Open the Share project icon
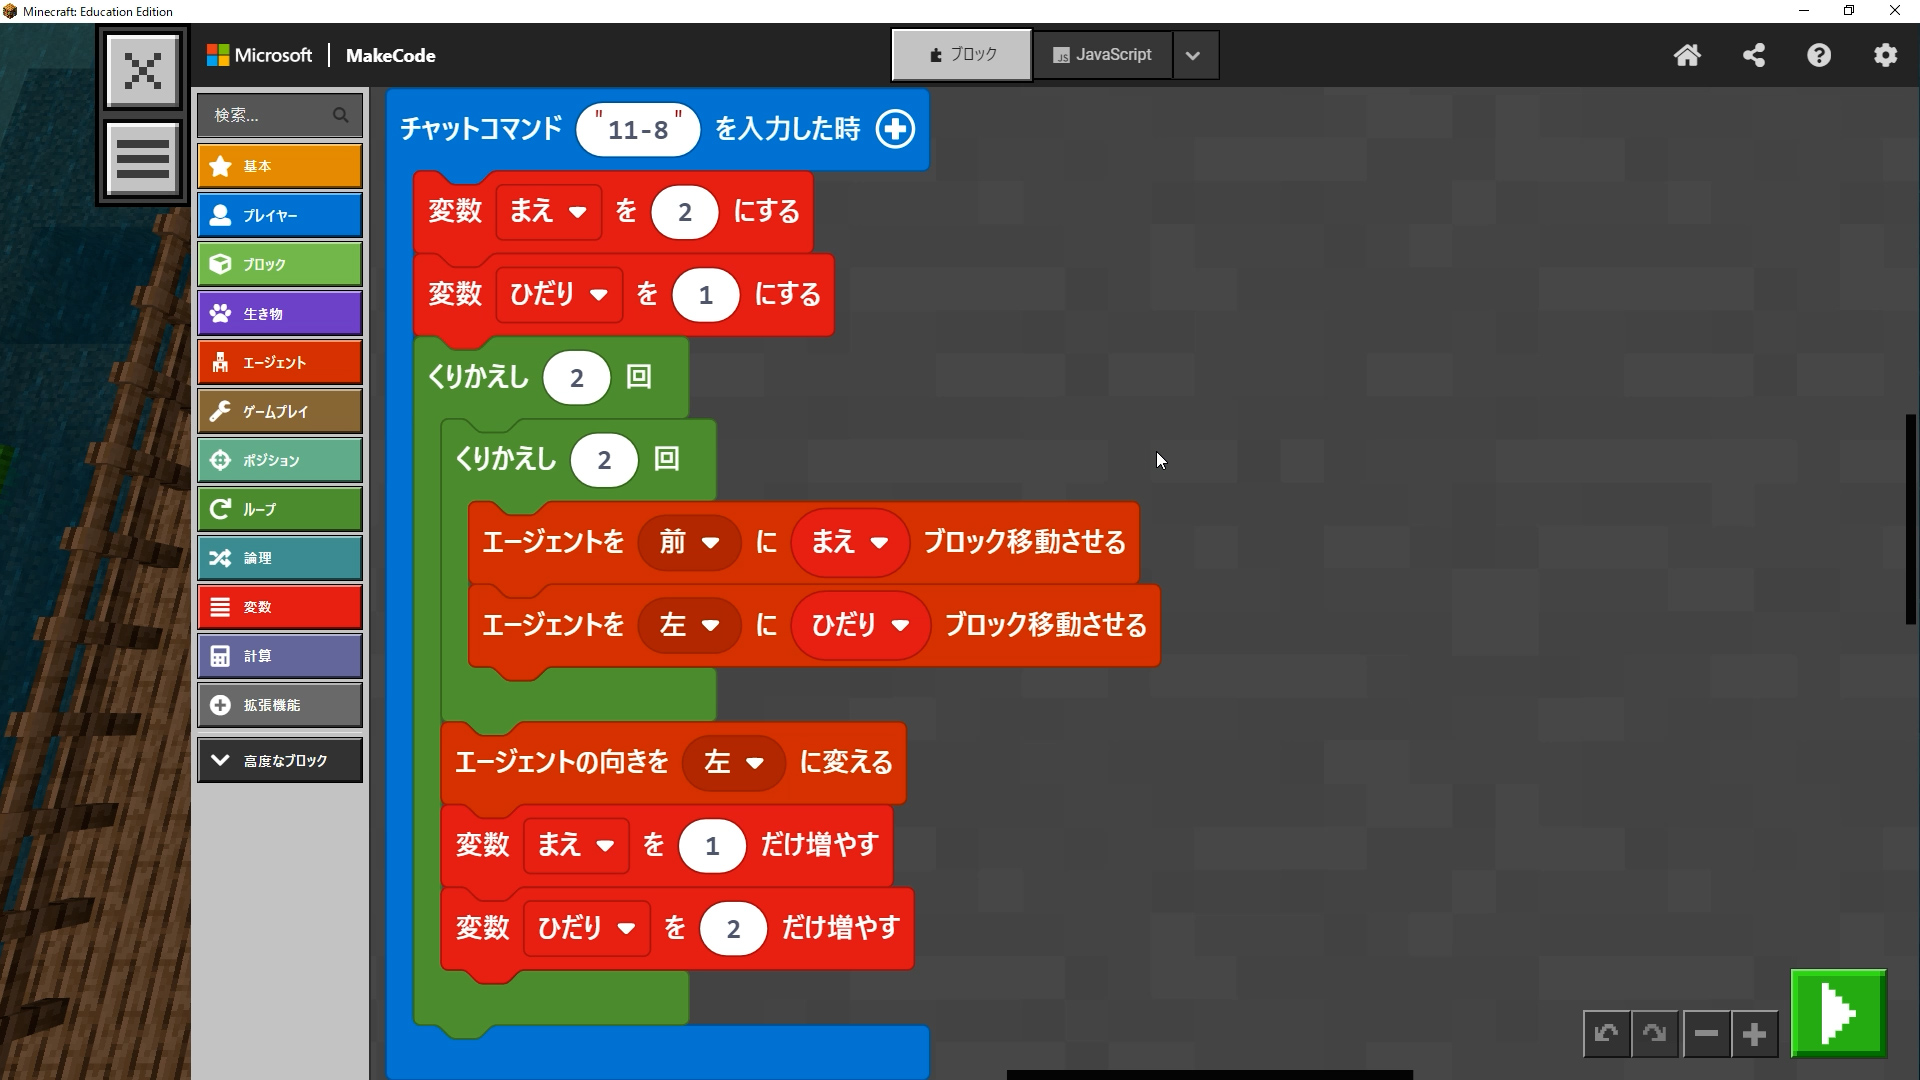 (1753, 55)
